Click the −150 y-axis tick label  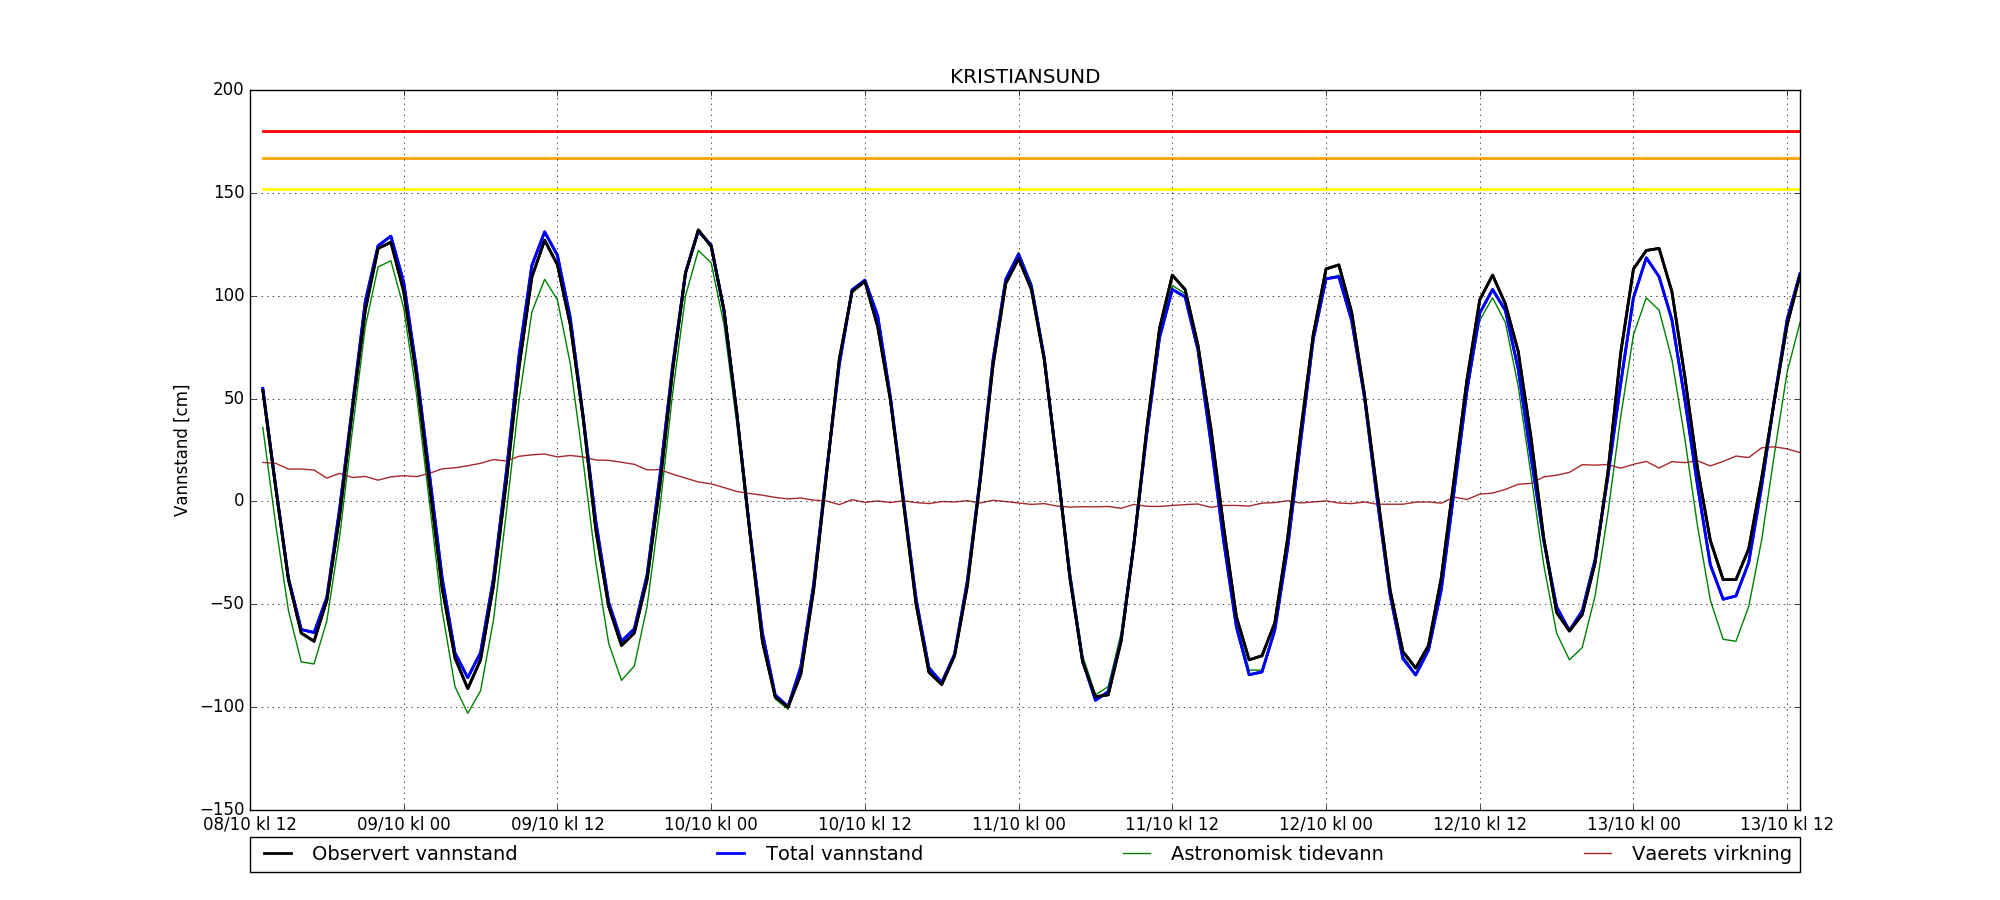point(222,809)
